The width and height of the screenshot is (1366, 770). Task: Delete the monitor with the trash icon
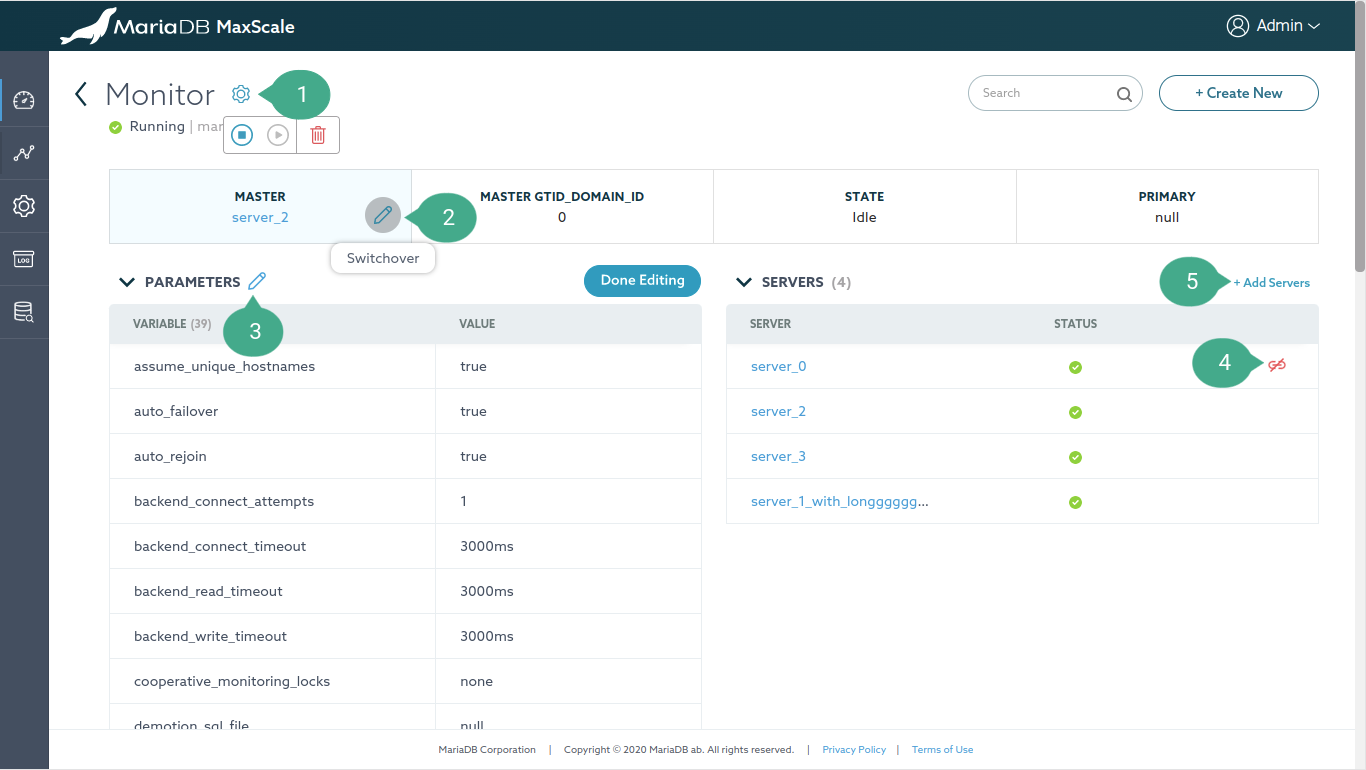tap(318, 135)
